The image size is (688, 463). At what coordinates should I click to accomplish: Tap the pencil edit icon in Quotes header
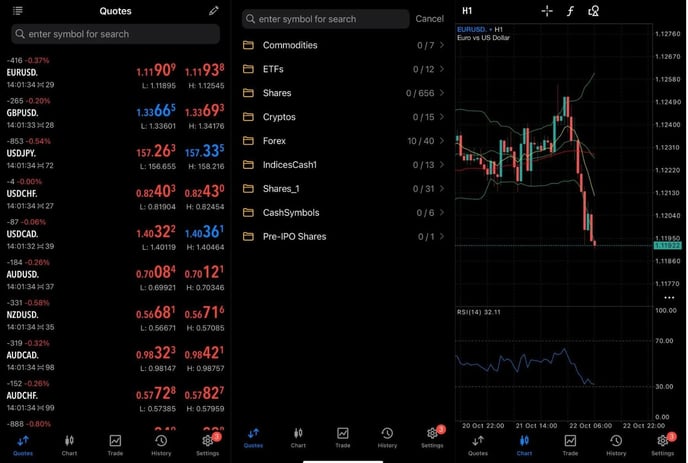click(x=214, y=11)
